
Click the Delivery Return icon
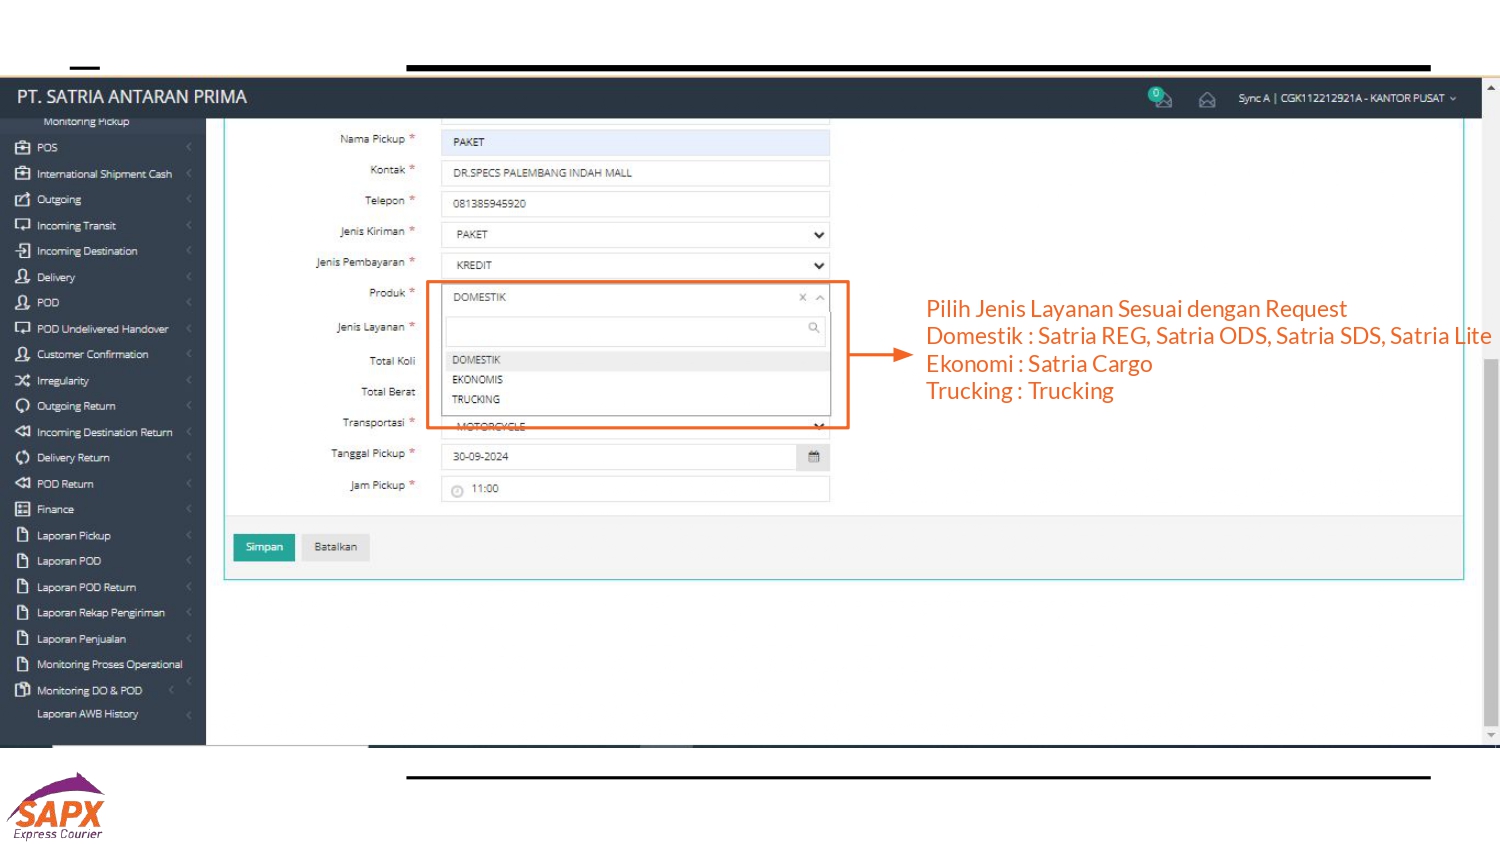click(22, 457)
